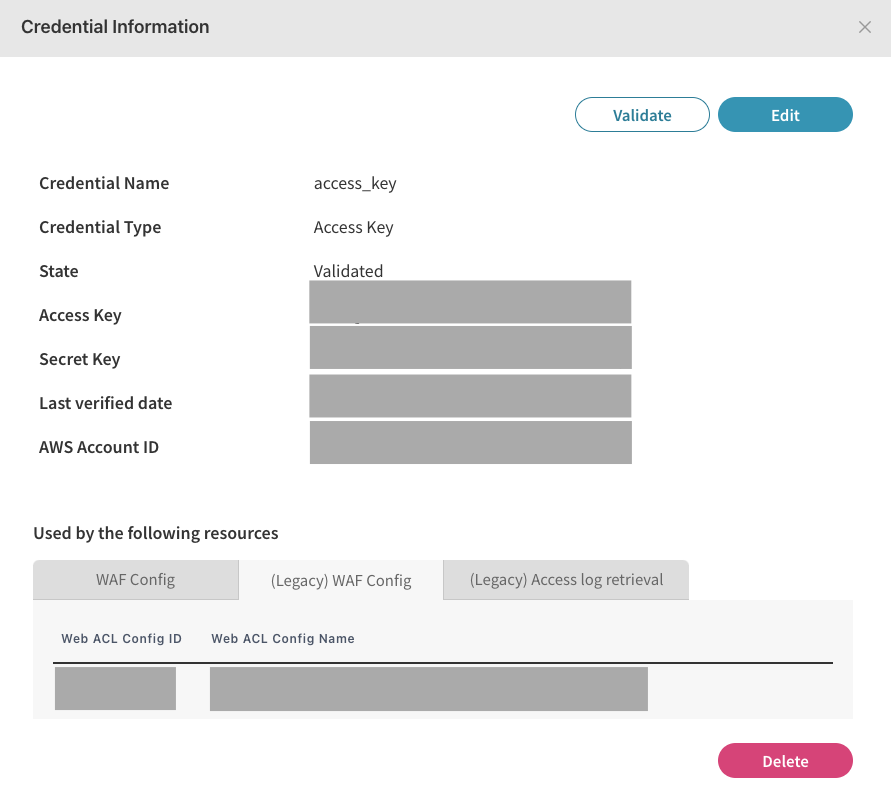Select the redacted Web ACL Config Name cell

click(428, 689)
